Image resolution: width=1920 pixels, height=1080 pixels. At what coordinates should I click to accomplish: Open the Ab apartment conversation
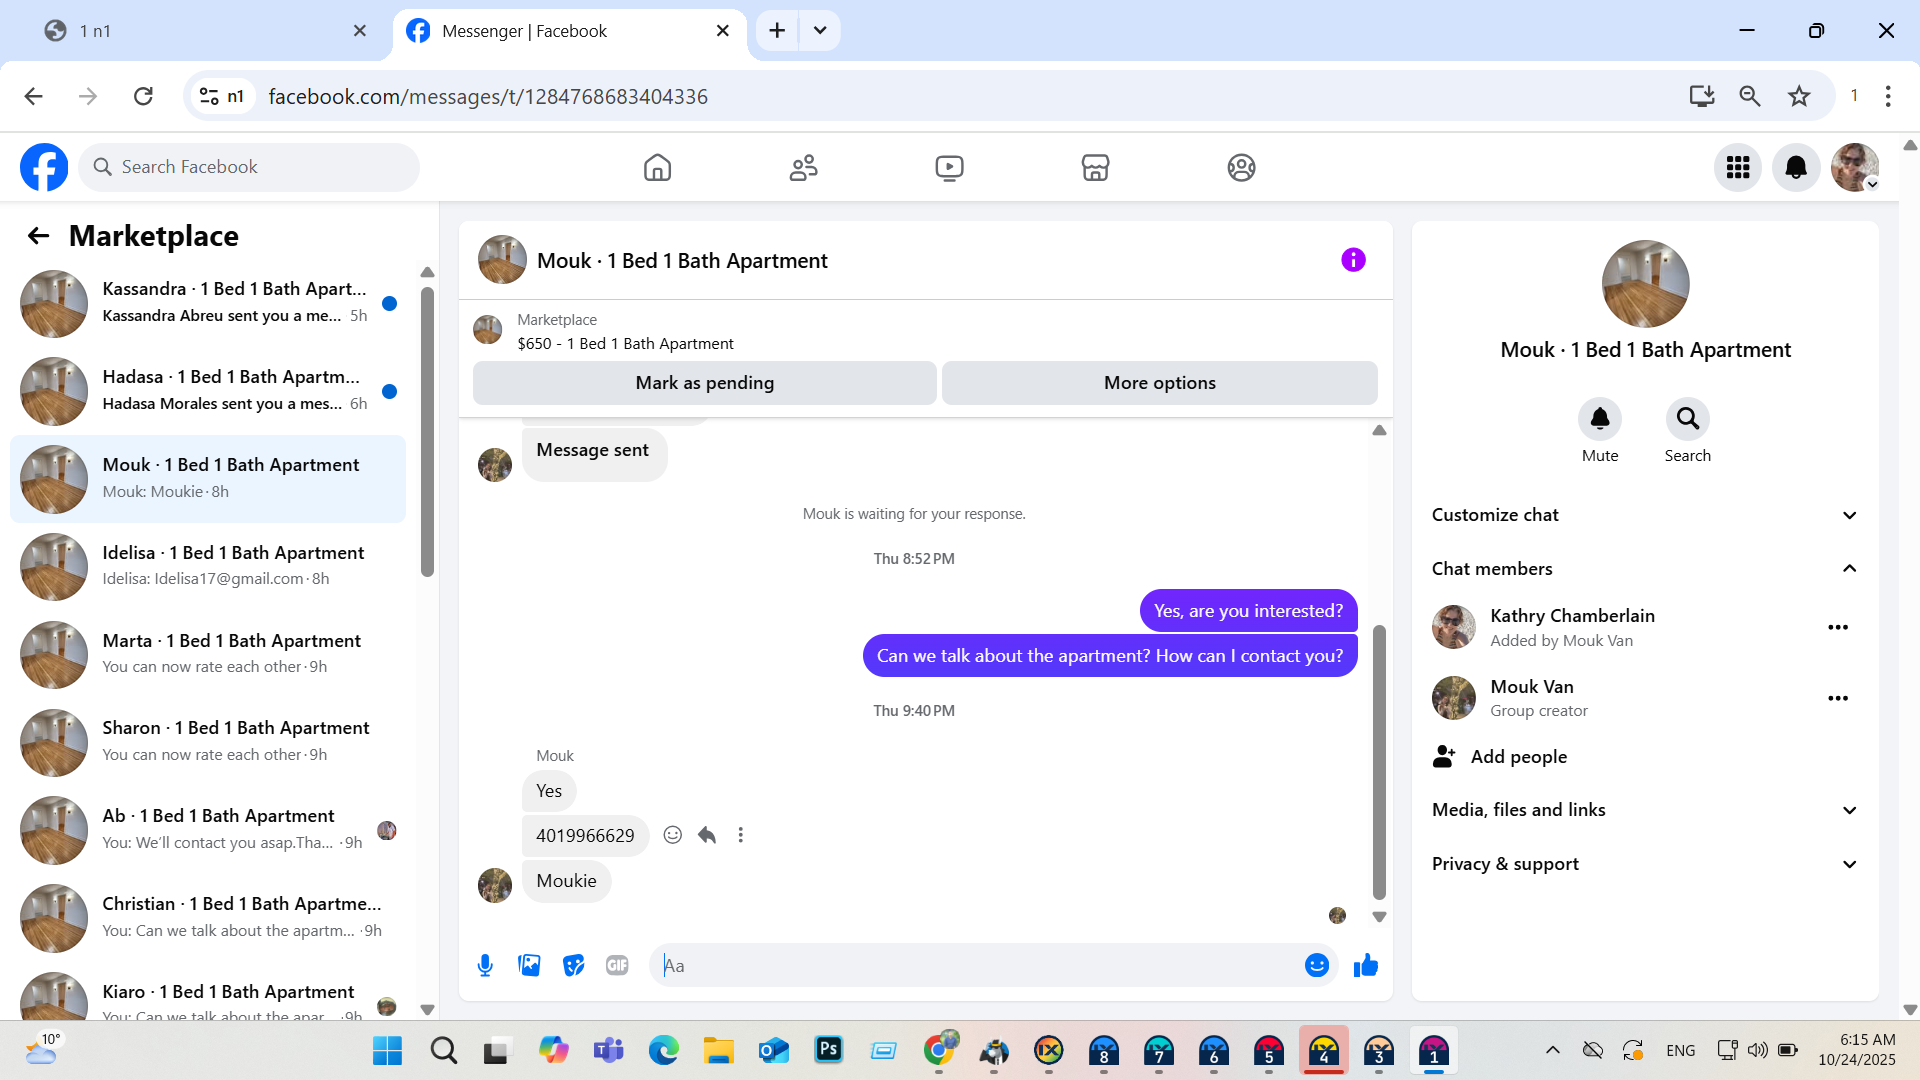click(x=208, y=830)
